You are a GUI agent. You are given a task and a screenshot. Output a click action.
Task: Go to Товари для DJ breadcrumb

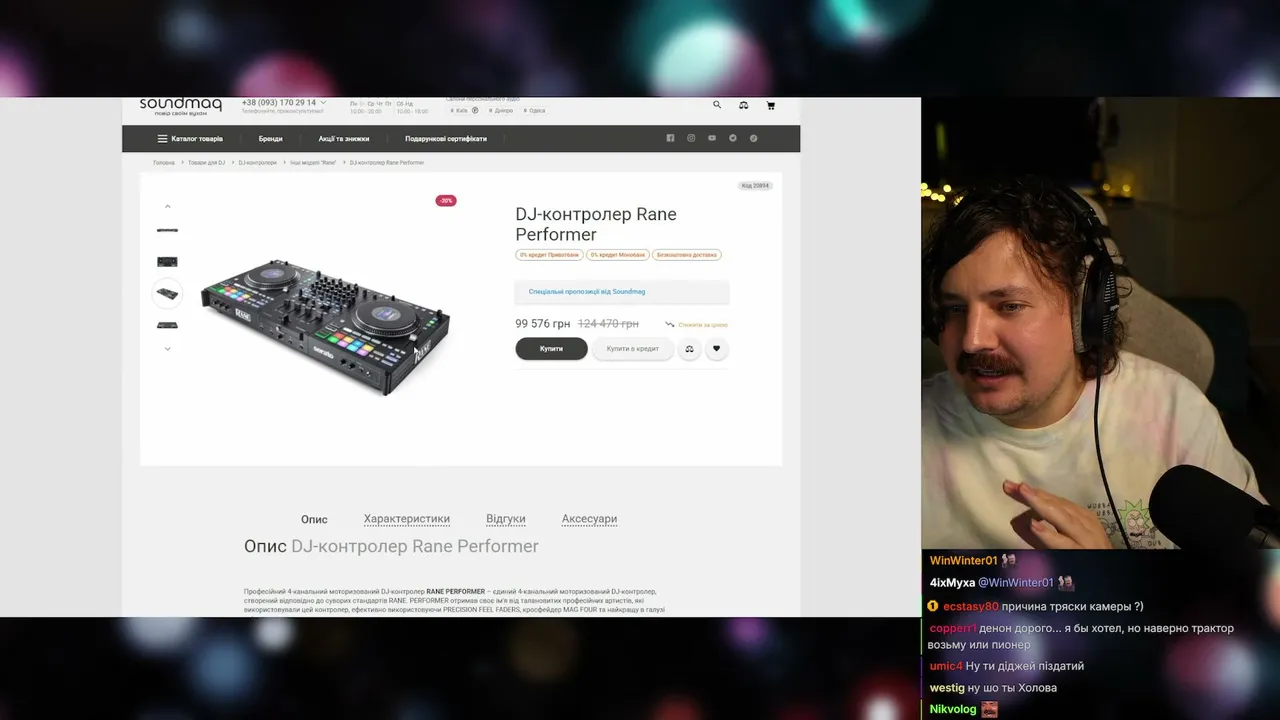click(x=207, y=162)
